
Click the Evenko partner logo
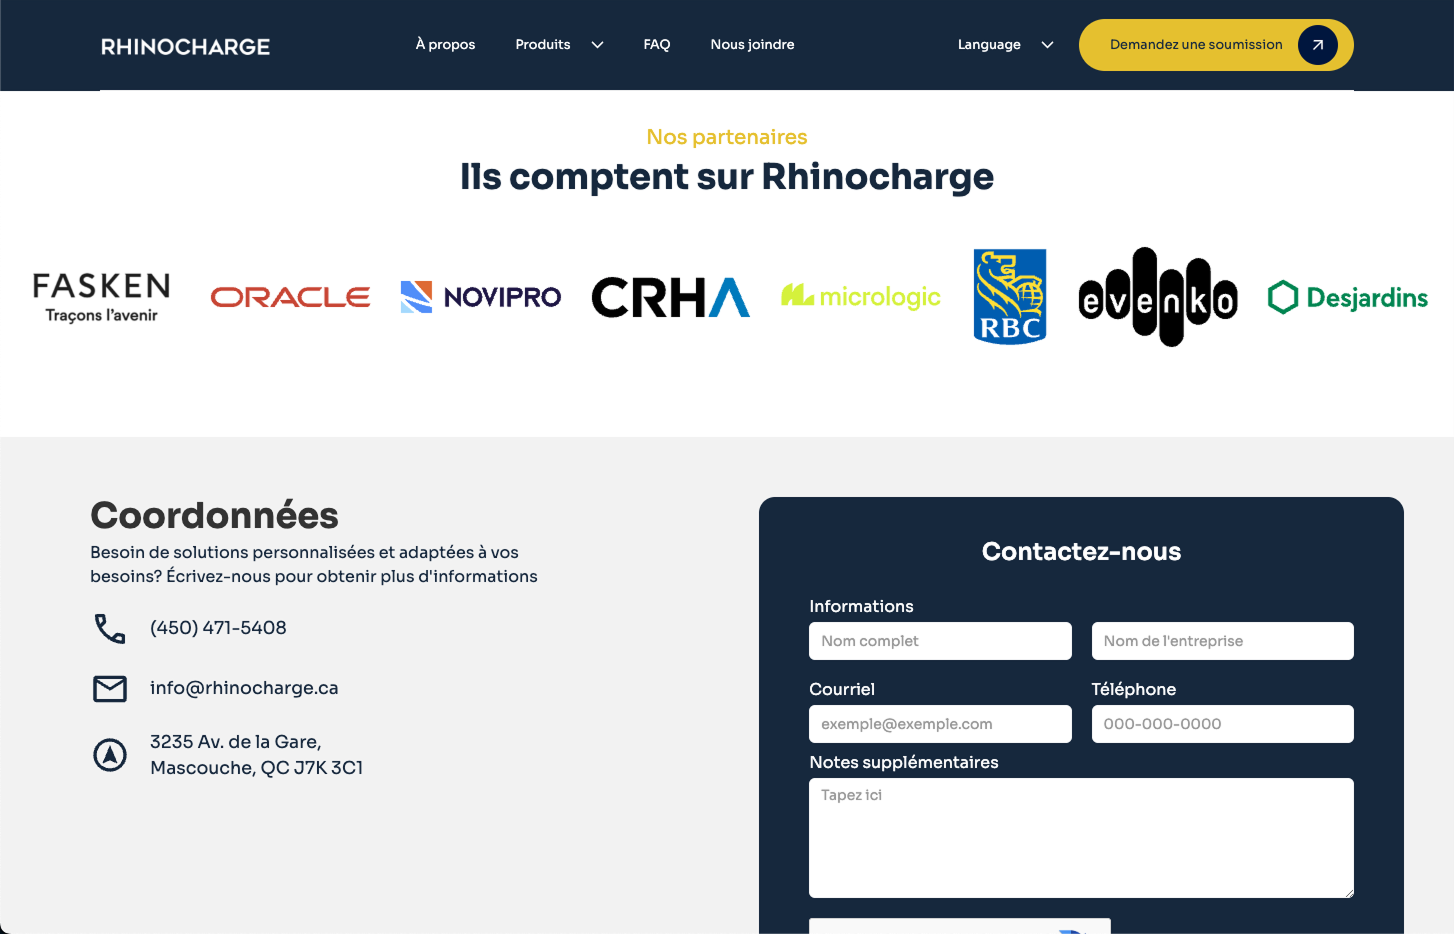click(1158, 297)
